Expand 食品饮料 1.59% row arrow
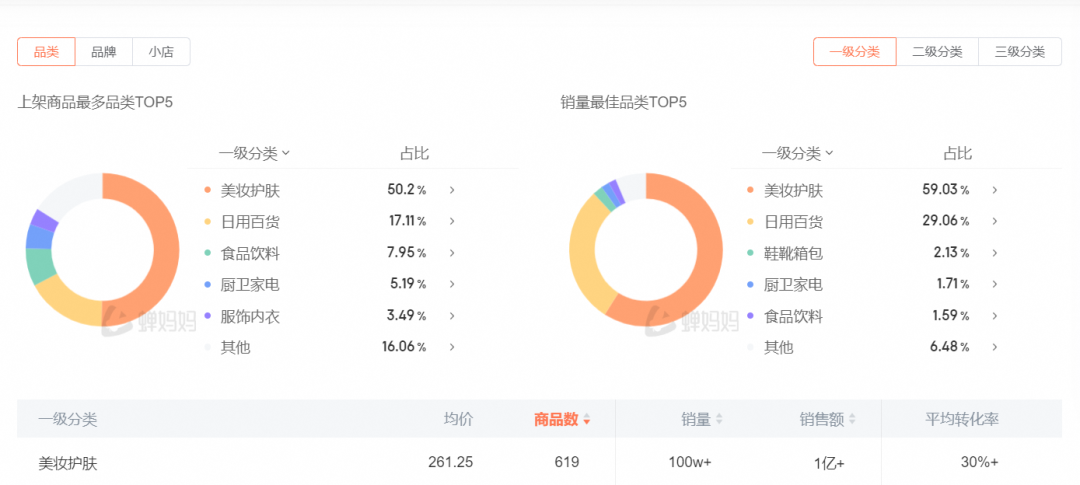 995,316
